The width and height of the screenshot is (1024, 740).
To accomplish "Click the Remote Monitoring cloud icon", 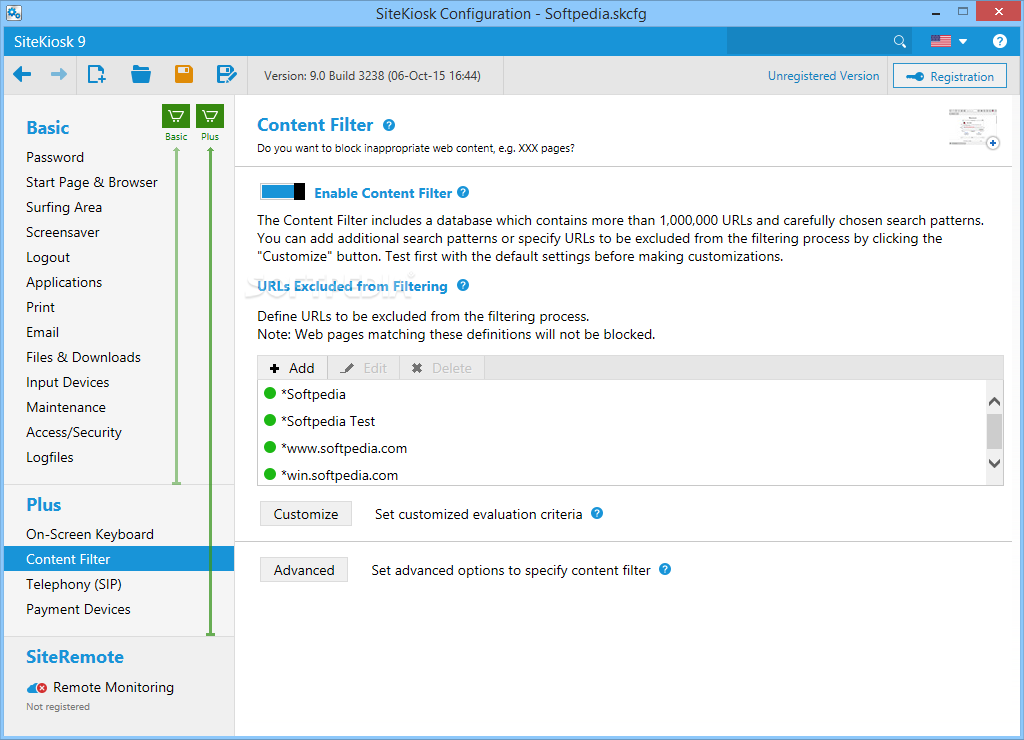I will tap(37, 688).
